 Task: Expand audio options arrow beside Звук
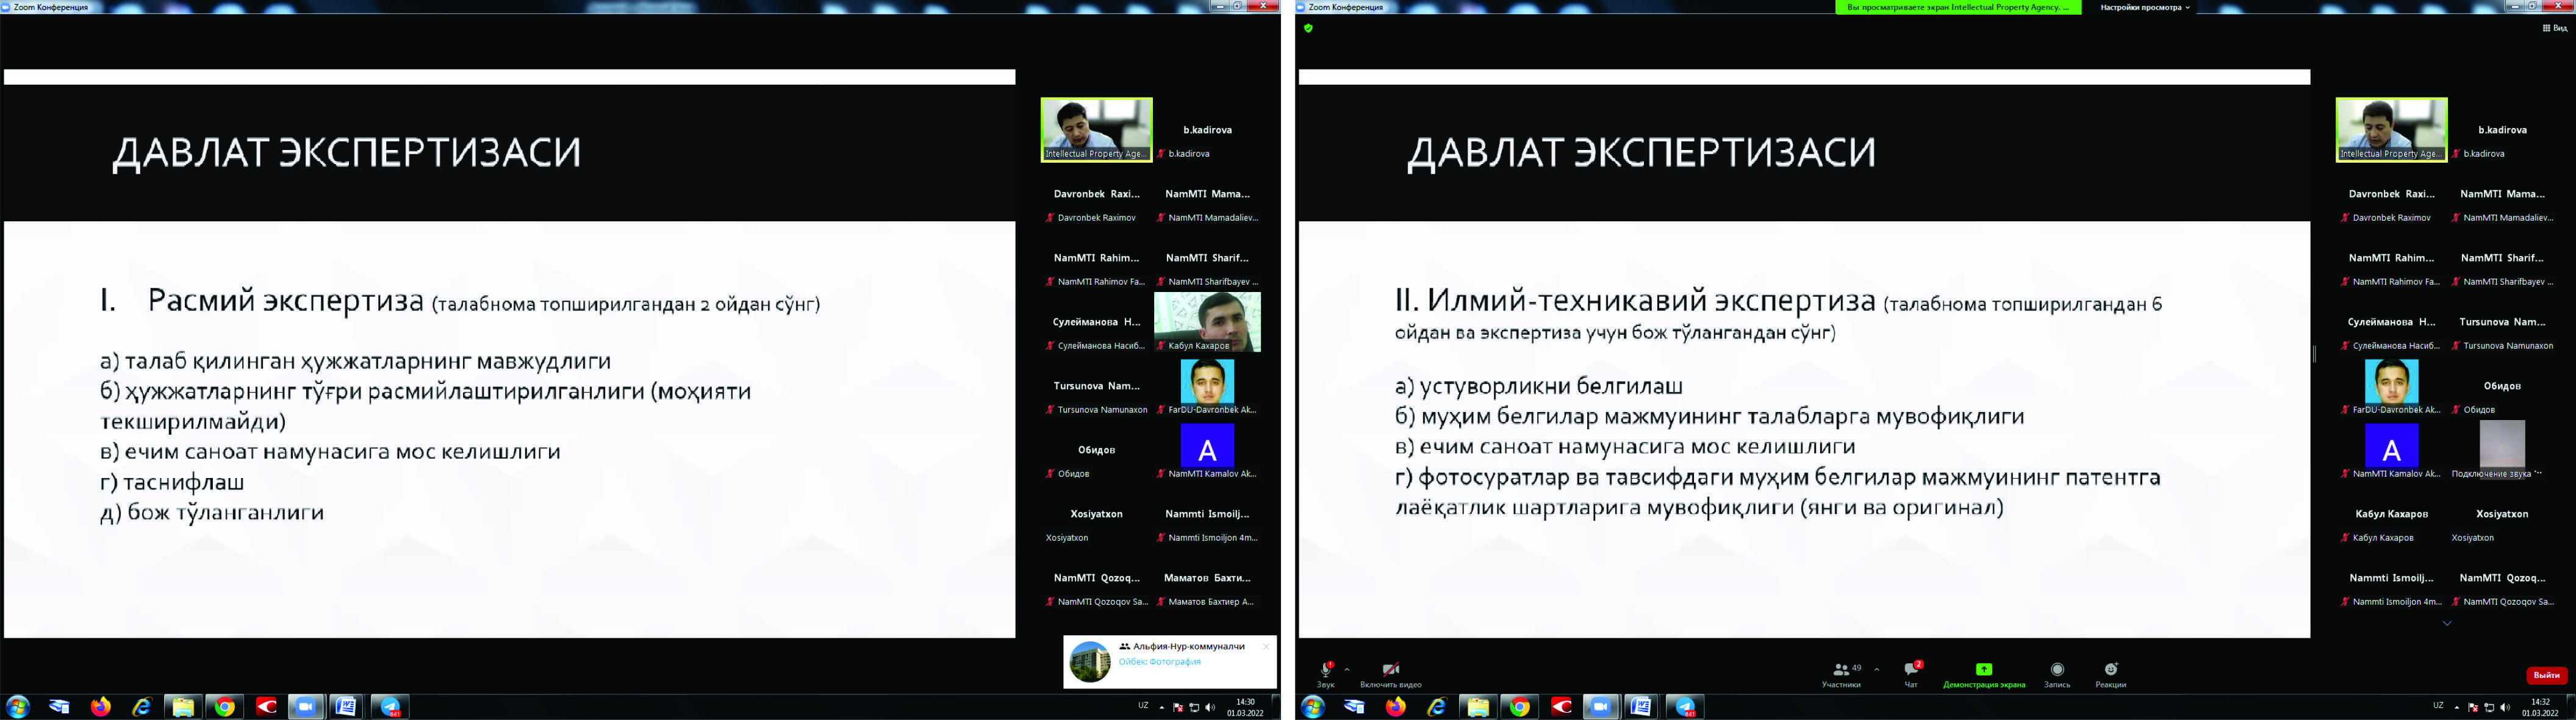pos(1347,669)
